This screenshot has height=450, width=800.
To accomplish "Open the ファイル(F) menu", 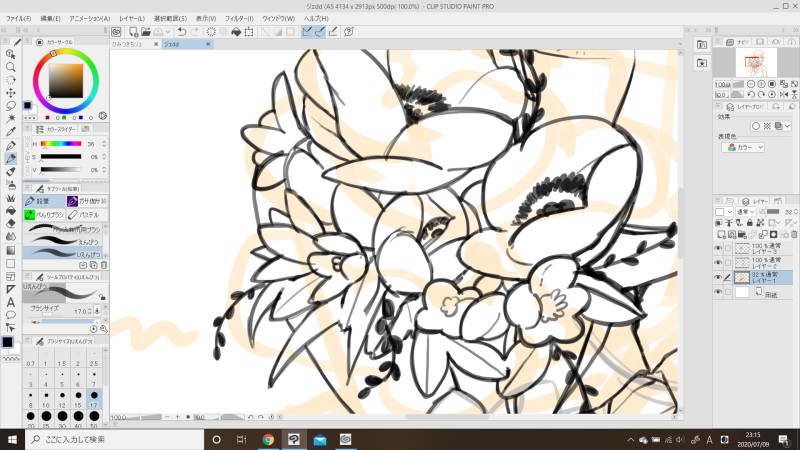I will (x=18, y=18).
